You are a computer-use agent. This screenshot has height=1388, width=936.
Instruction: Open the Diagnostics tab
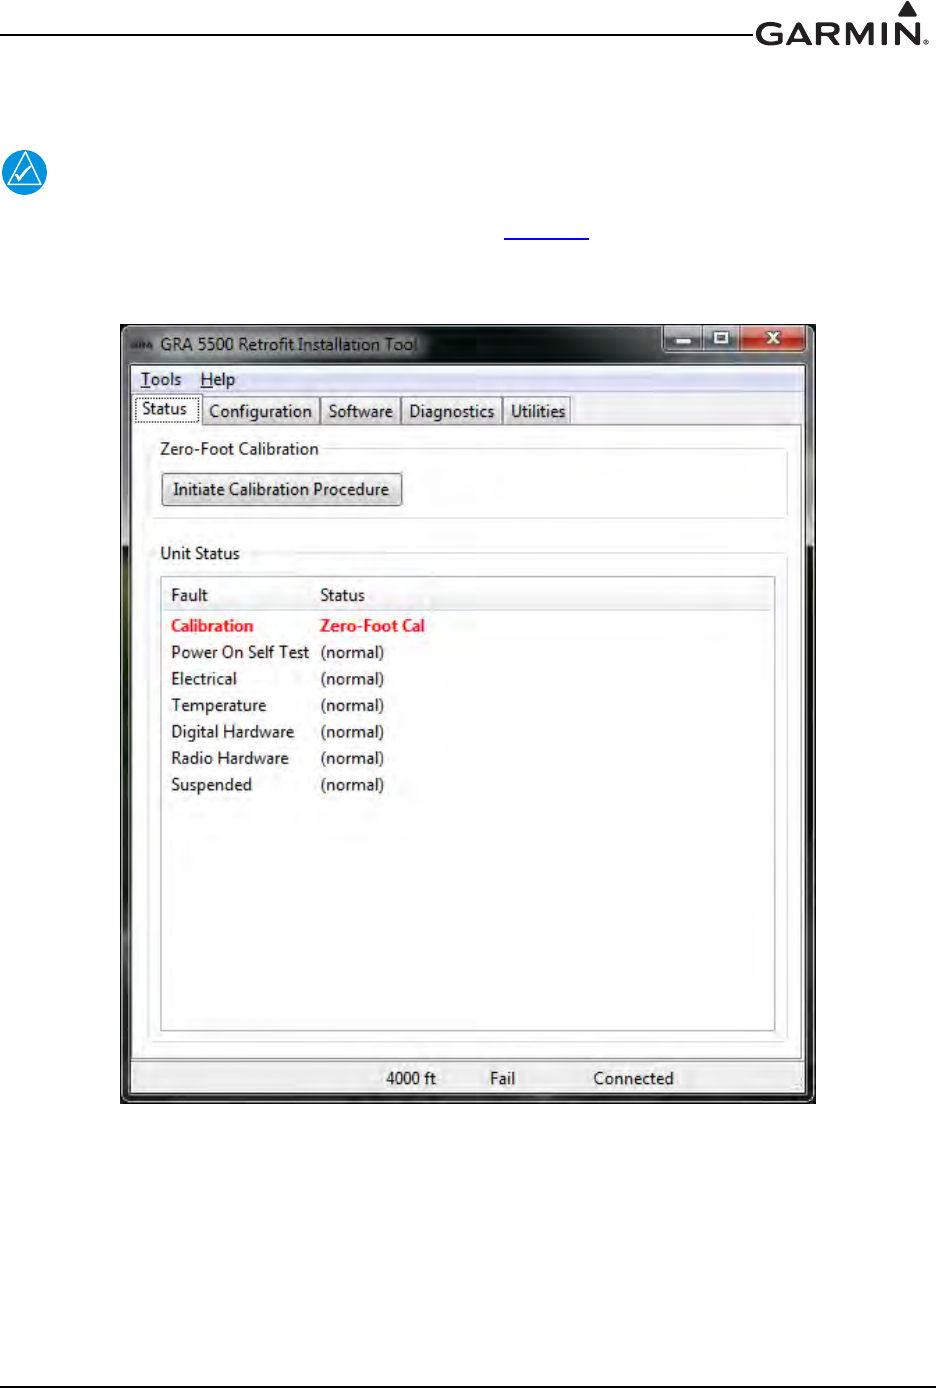(451, 411)
